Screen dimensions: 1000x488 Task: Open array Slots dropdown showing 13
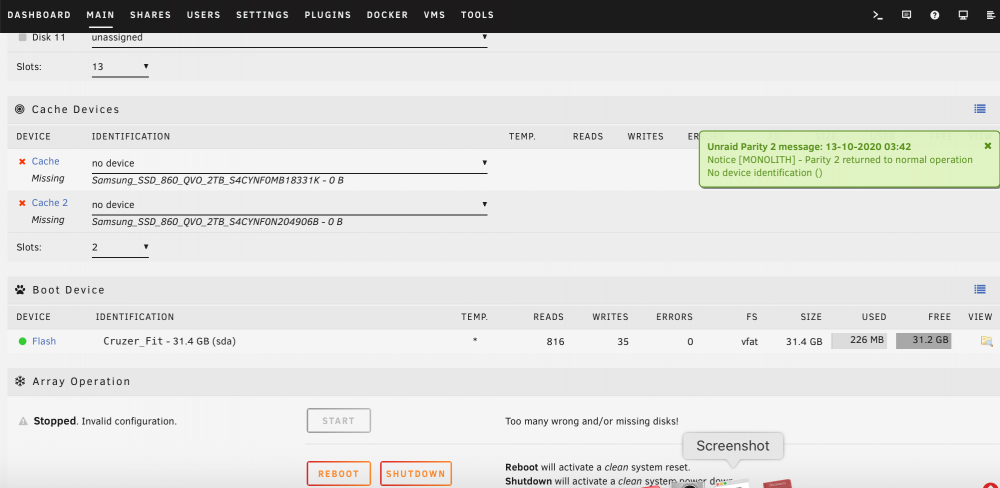coord(121,67)
